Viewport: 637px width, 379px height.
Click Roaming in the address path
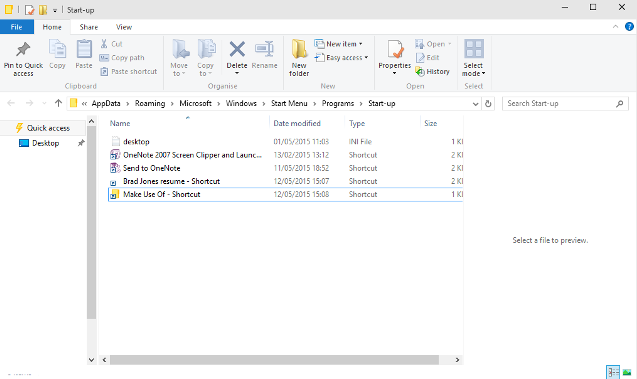[150, 103]
